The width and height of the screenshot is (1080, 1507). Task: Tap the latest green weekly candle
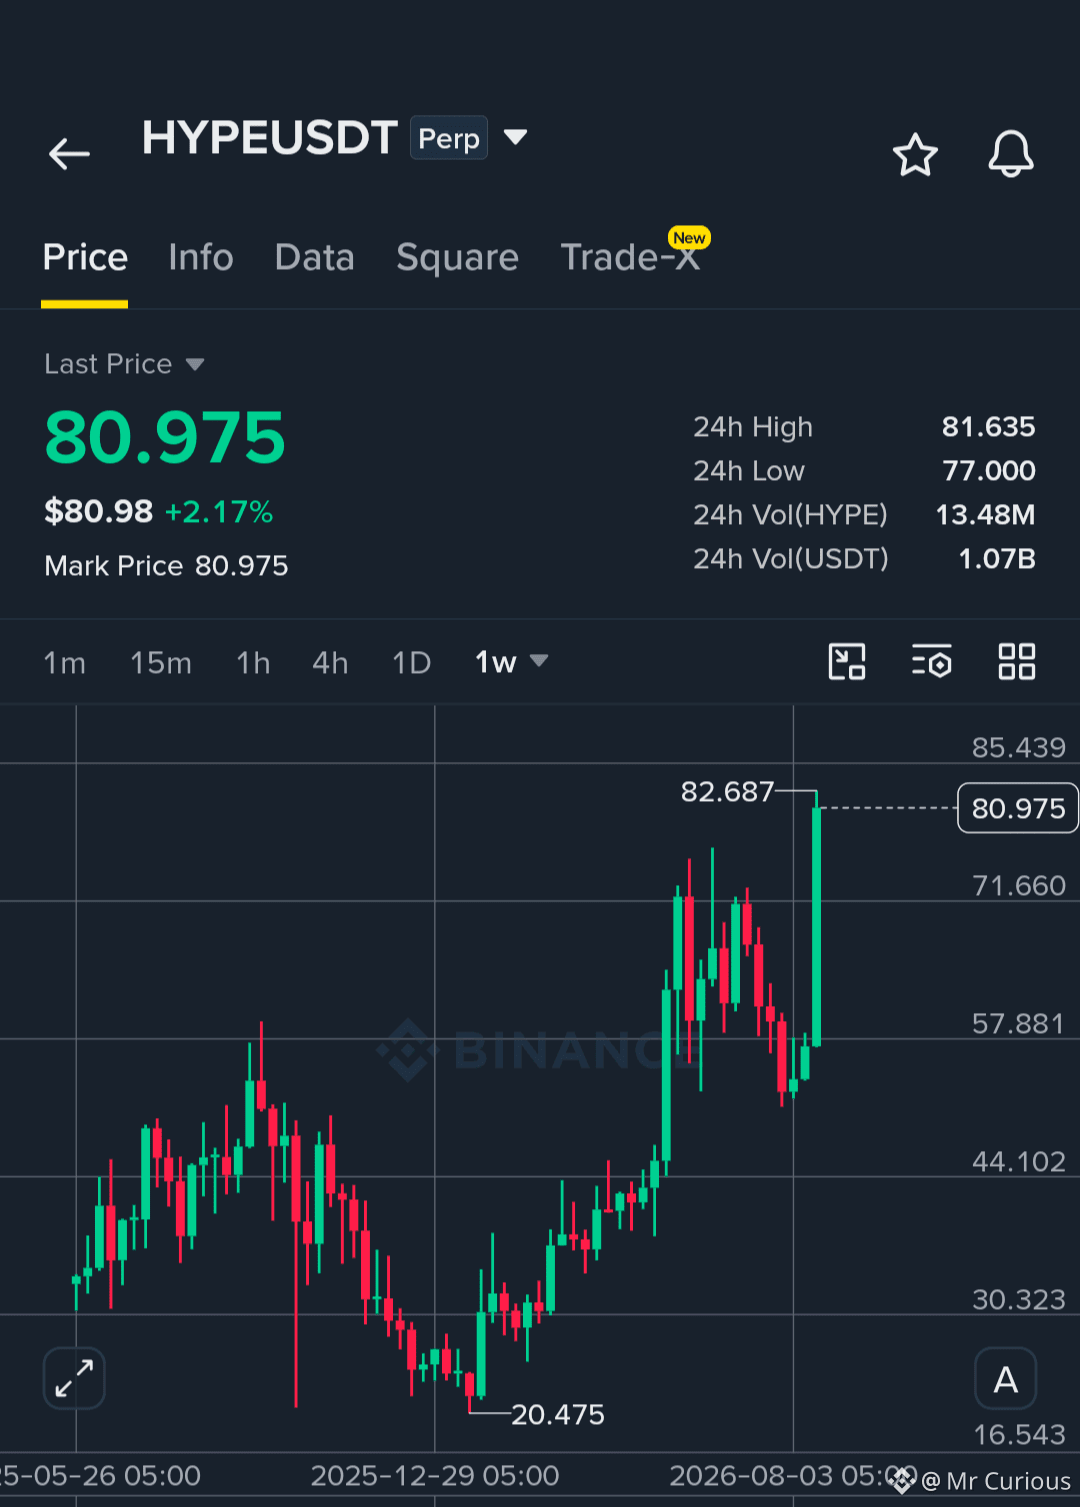[817, 926]
